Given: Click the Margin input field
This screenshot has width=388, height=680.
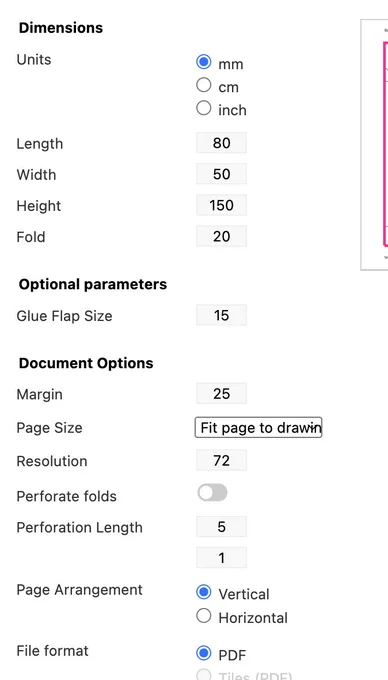Looking at the screenshot, I should point(222,394).
